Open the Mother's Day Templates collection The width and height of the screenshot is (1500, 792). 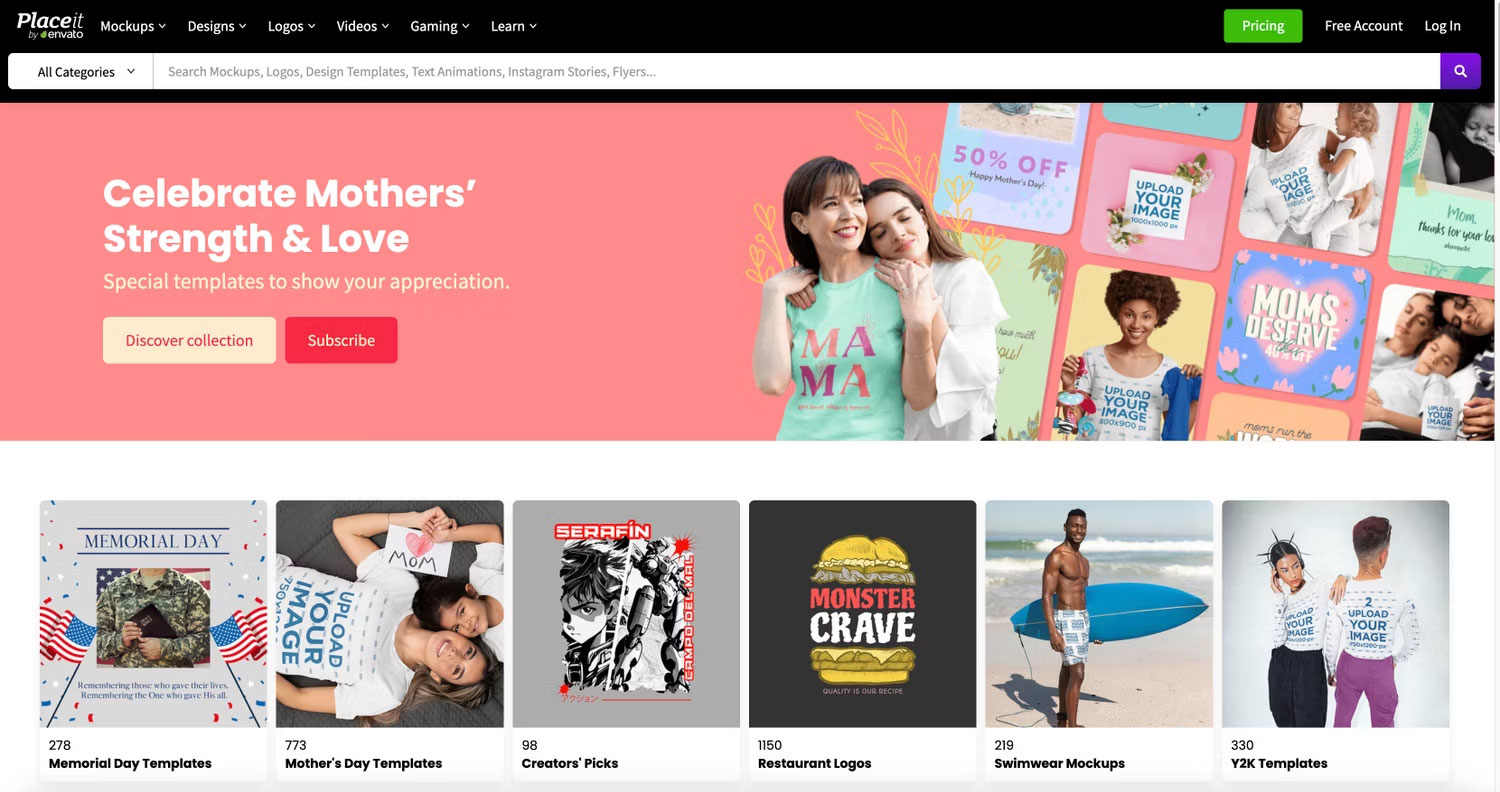tap(389, 614)
